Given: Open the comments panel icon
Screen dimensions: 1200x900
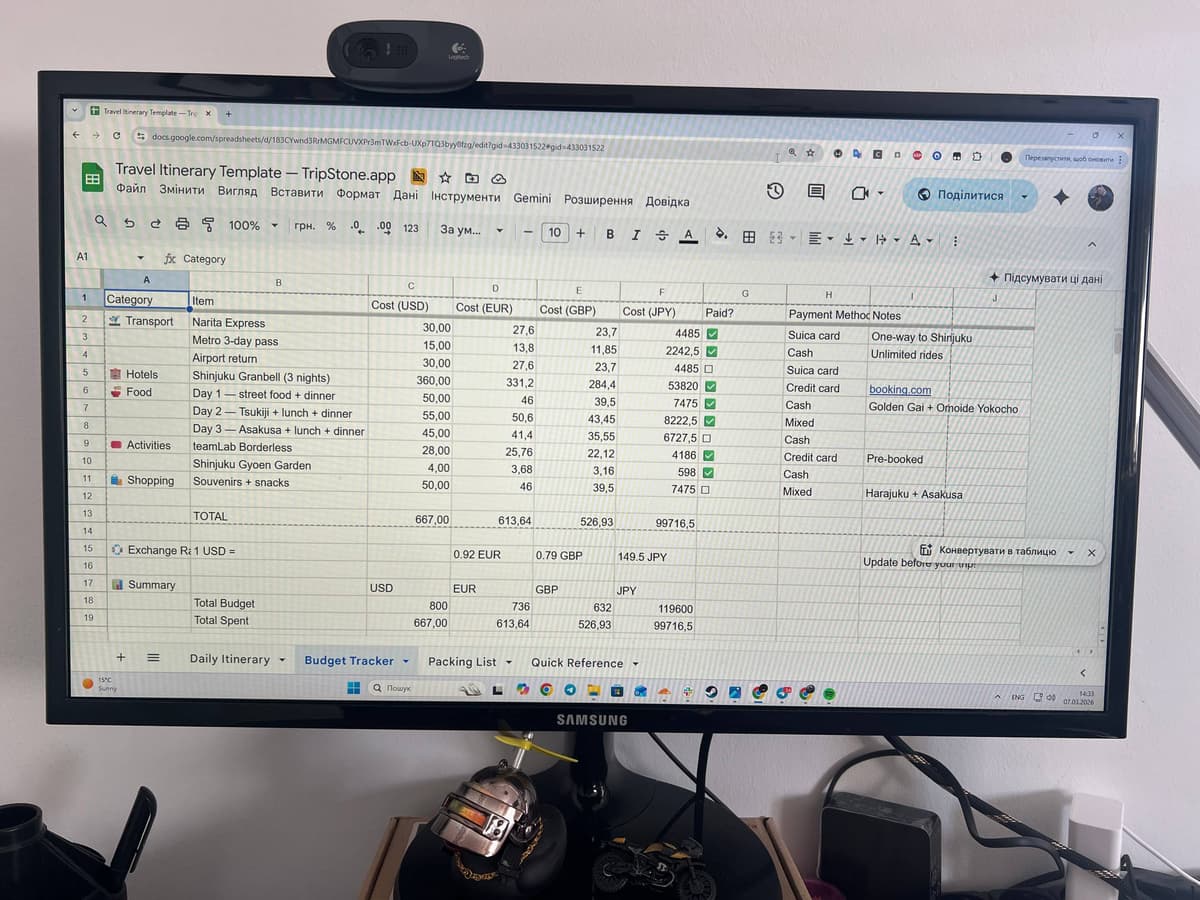Looking at the screenshot, I should (x=816, y=193).
